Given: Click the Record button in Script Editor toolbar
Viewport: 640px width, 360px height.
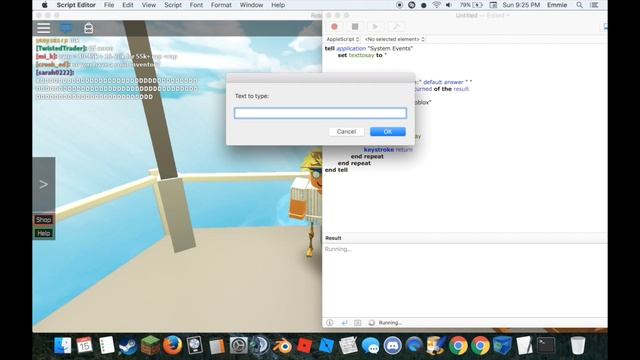Looking at the screenshot, I should point(334,27).
